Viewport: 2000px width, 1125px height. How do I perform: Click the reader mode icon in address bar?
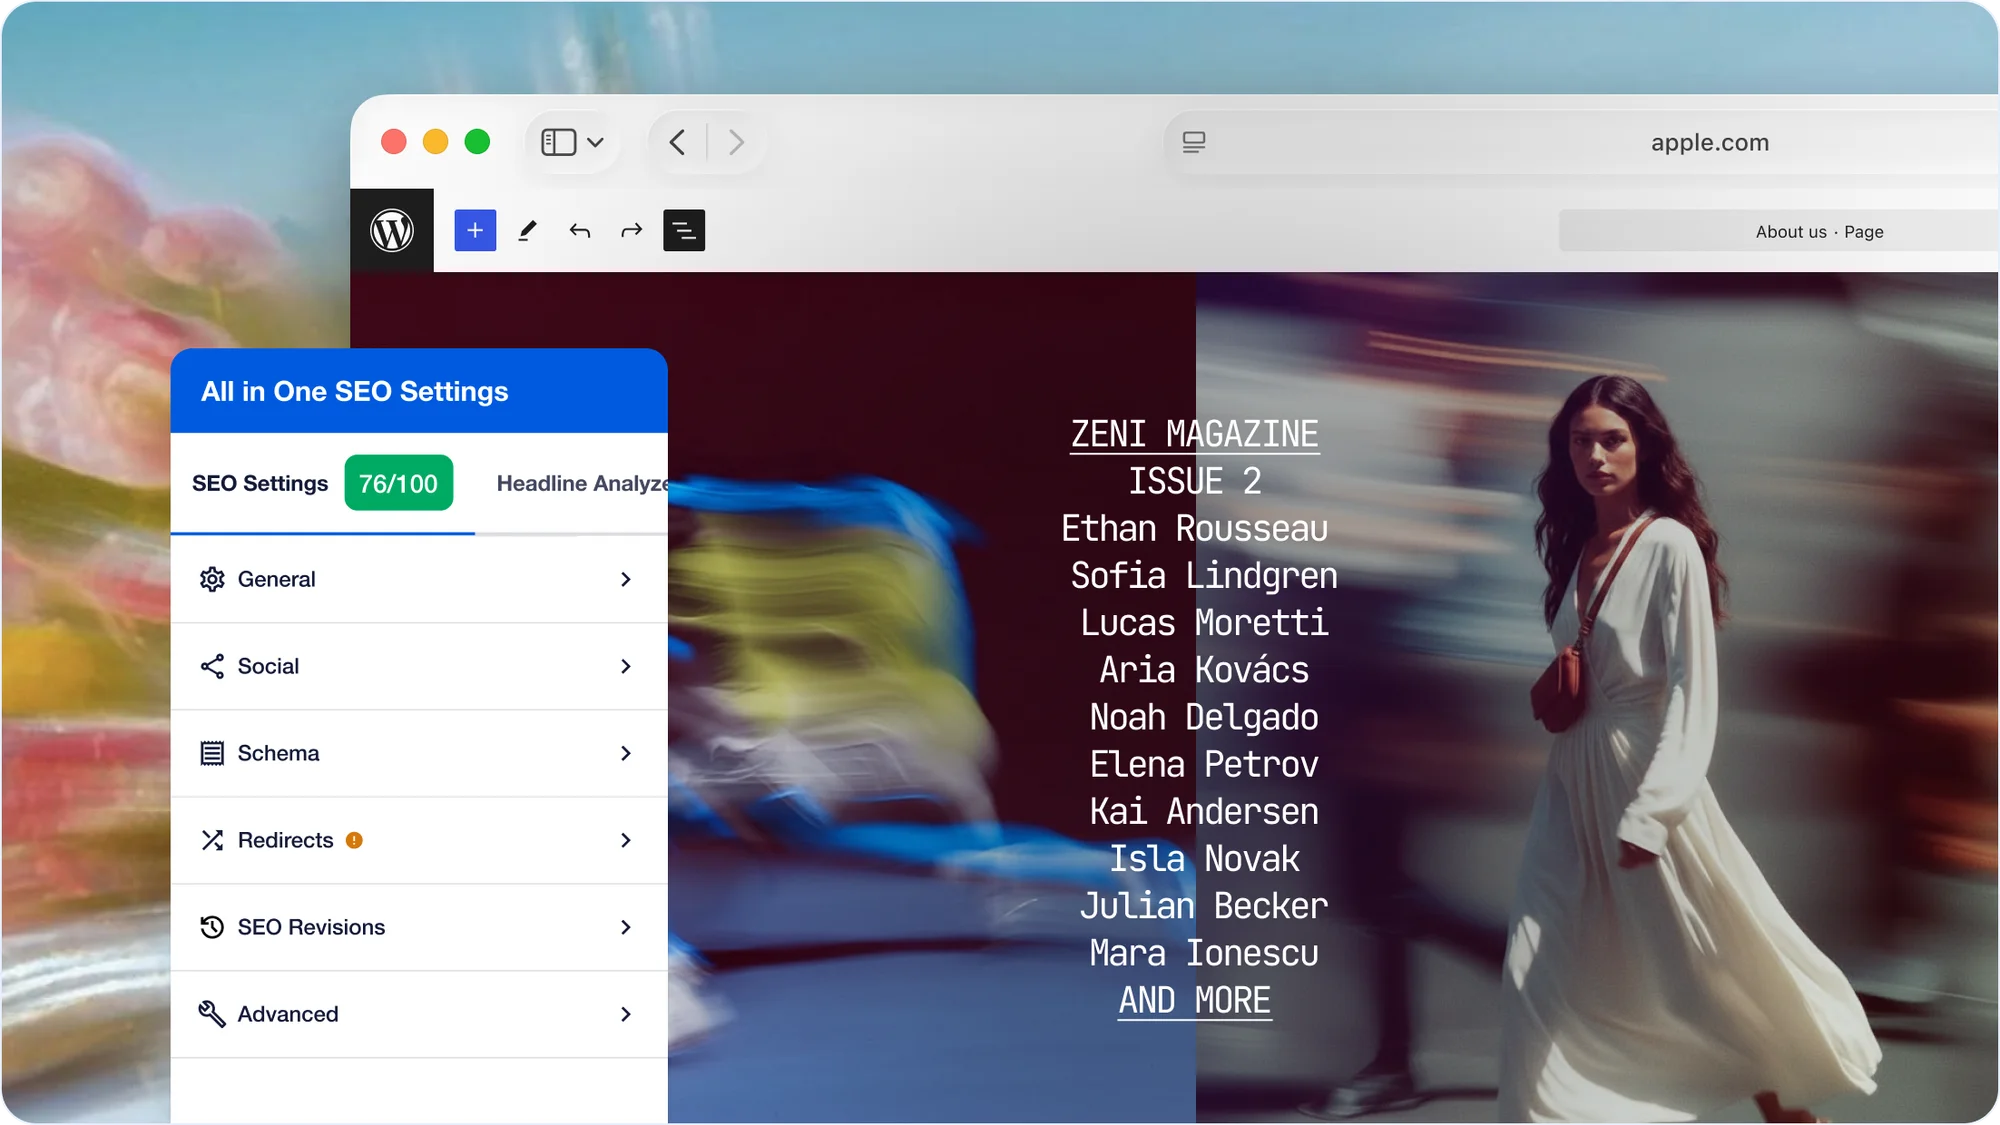1194,142
